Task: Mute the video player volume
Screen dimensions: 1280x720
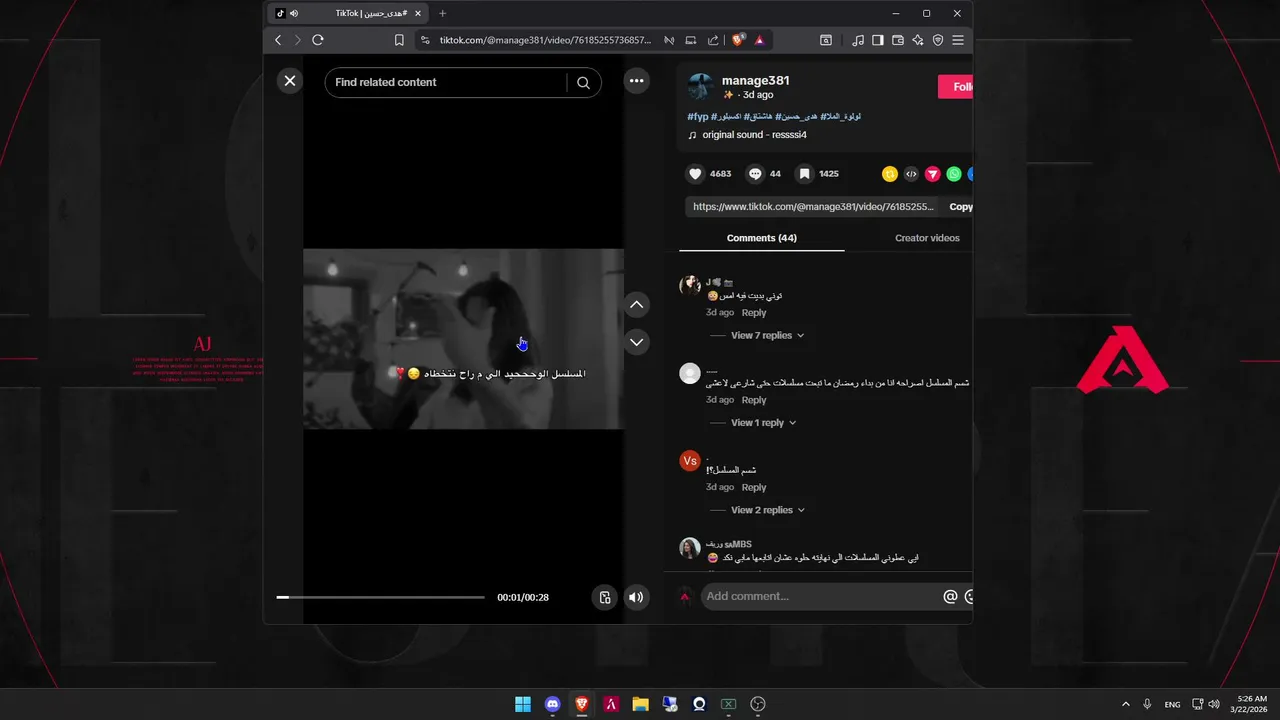Action: coord(636,597)
